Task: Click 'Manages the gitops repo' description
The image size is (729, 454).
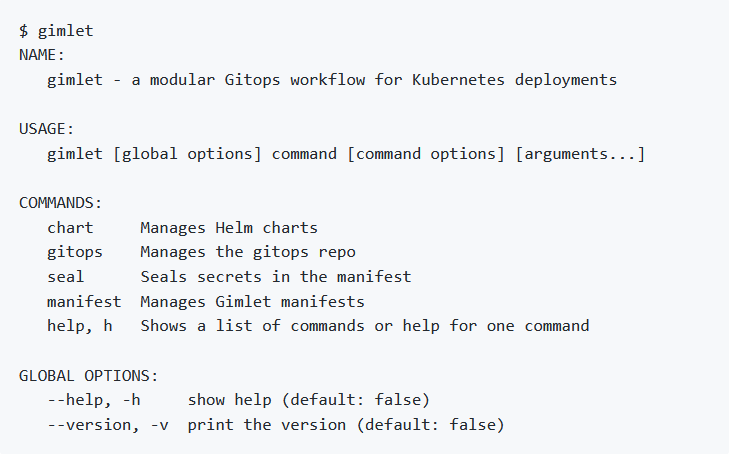Action: (x=248, y=252)
